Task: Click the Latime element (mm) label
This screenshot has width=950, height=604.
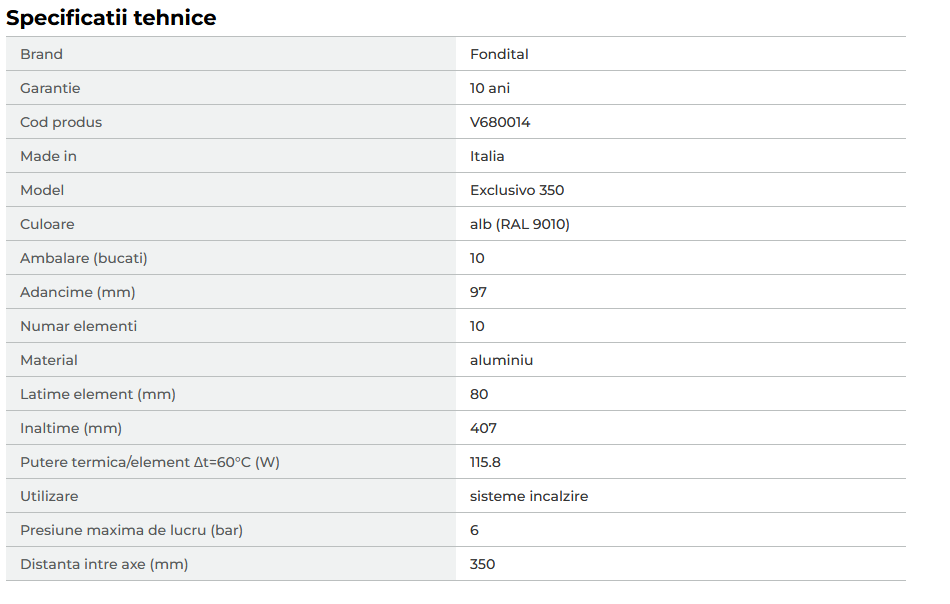Action: [98, 394]
